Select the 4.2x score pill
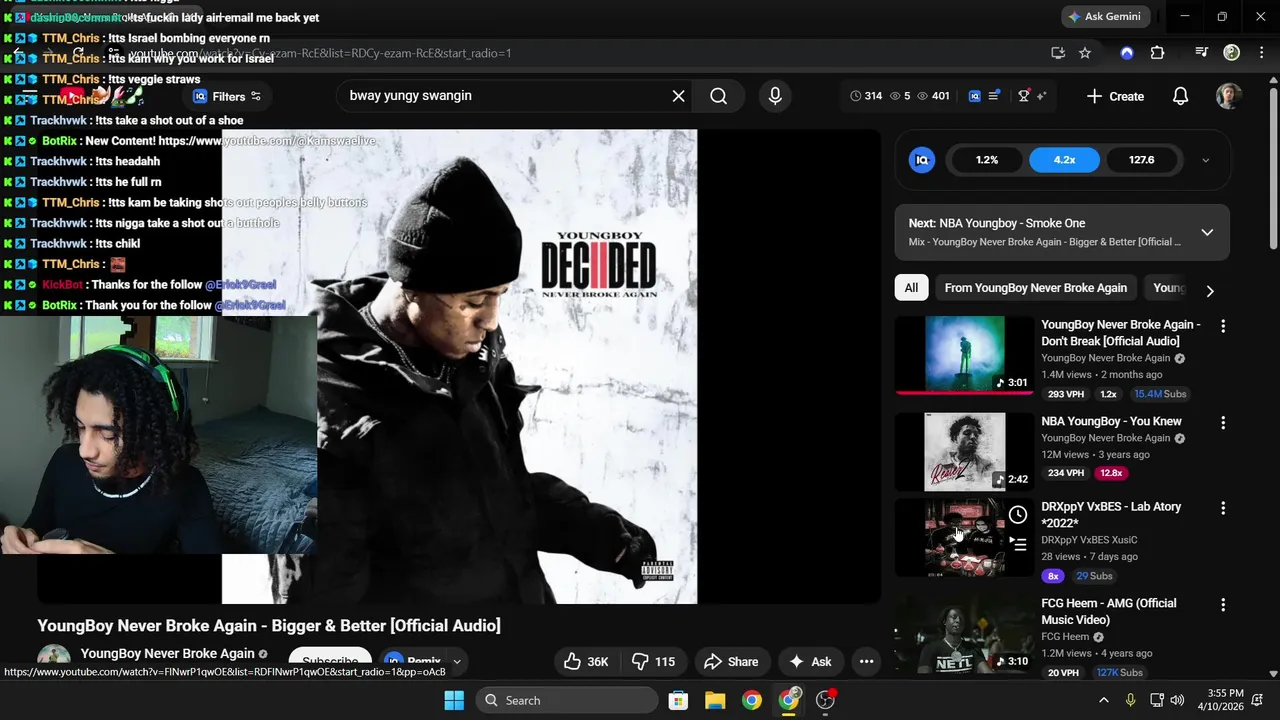The width and height of the screenshot is (1280, 720). click(x=1064, y=160)
